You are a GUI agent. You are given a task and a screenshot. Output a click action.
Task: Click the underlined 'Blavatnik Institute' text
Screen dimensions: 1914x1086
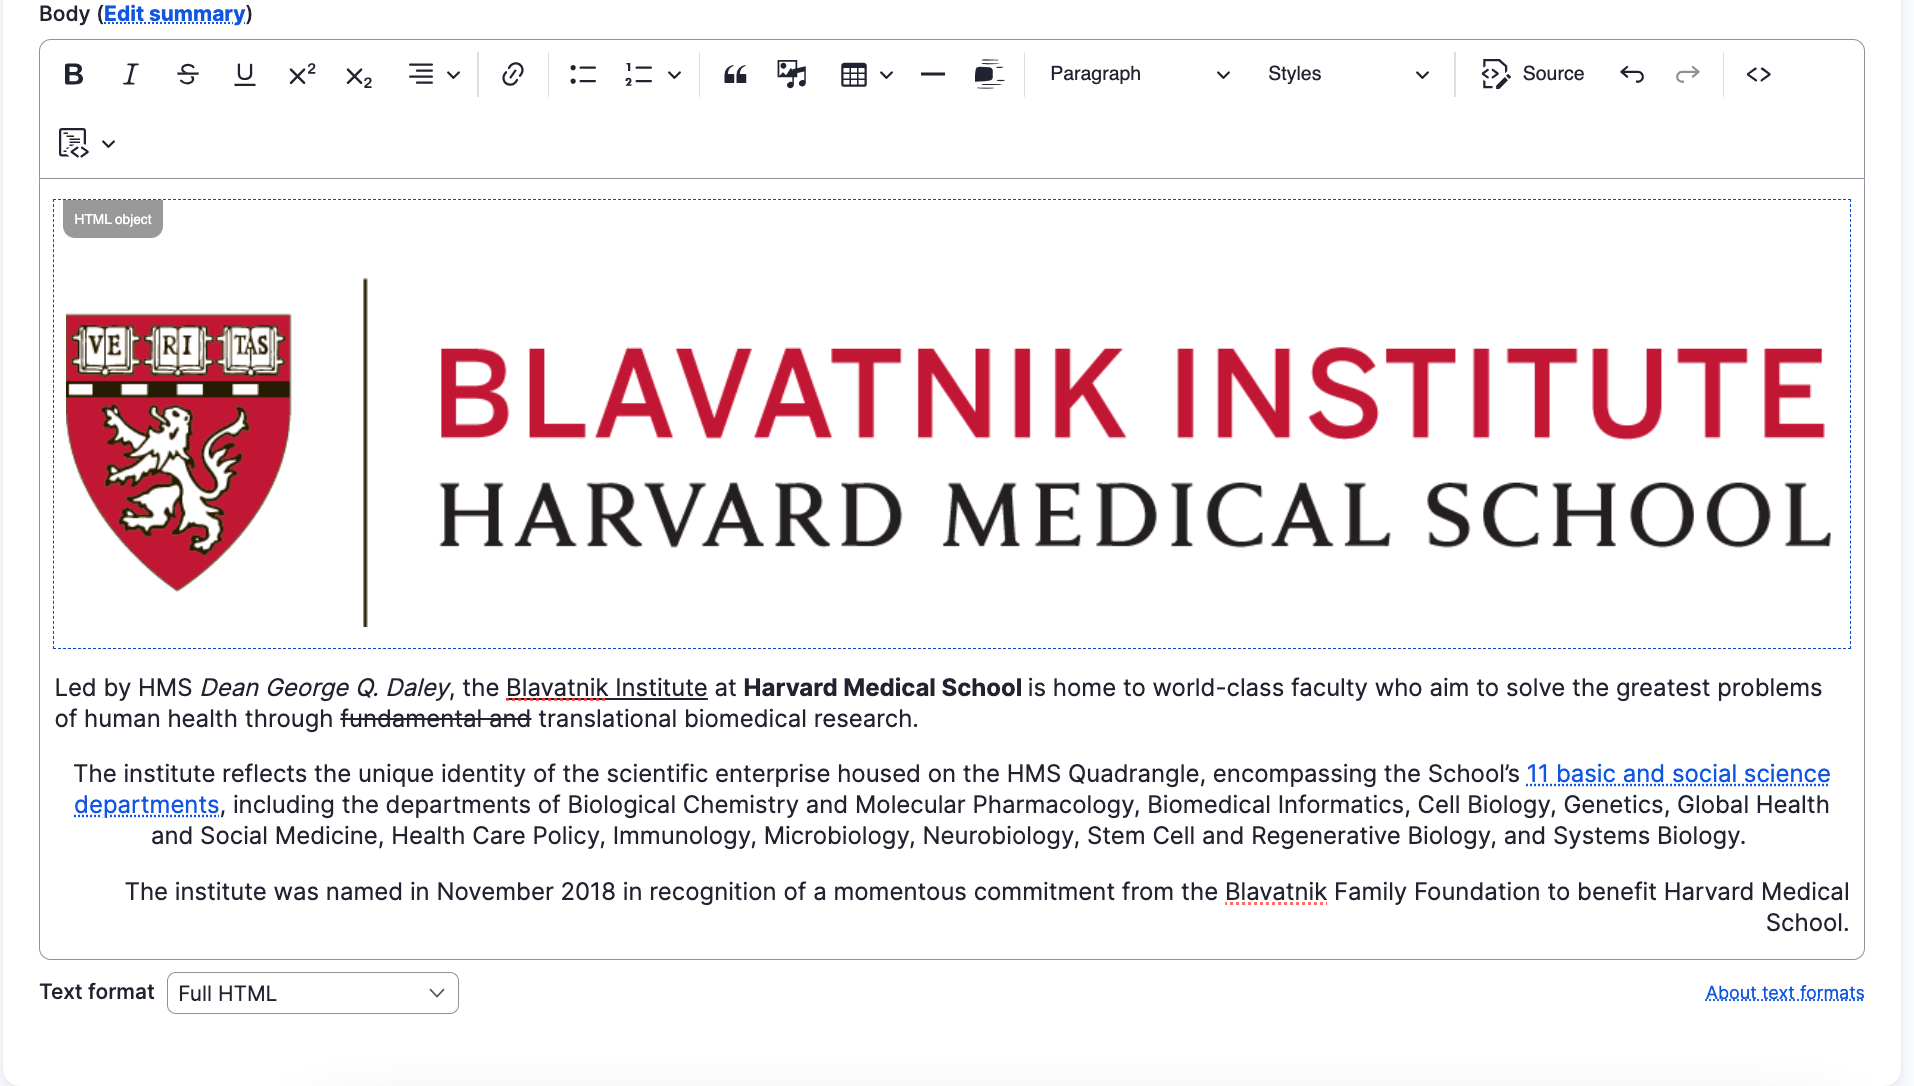606,688
